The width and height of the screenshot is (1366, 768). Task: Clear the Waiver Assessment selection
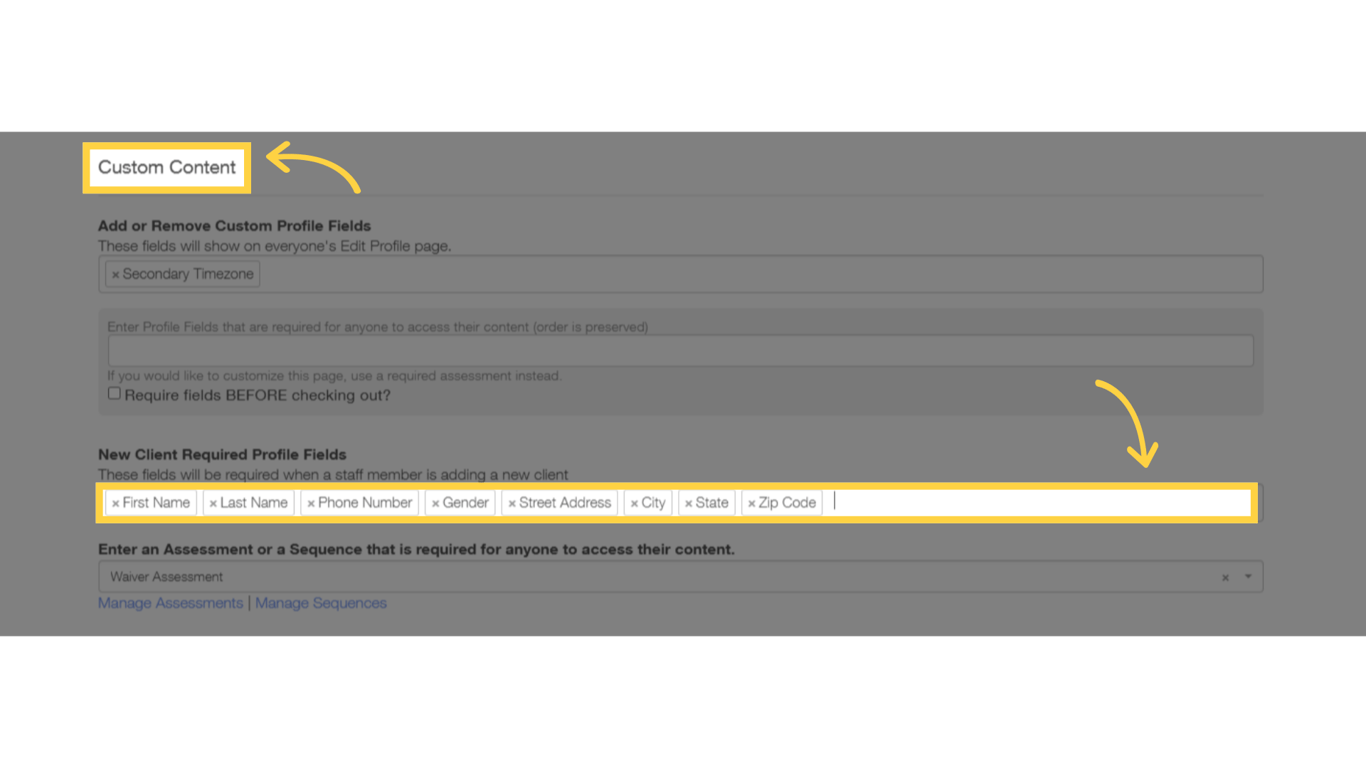pyautogui.click(x=1224, y=576)
